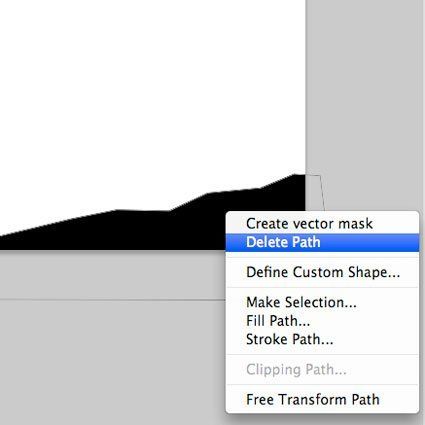Select the highlighted Delete Path entry

322,242
